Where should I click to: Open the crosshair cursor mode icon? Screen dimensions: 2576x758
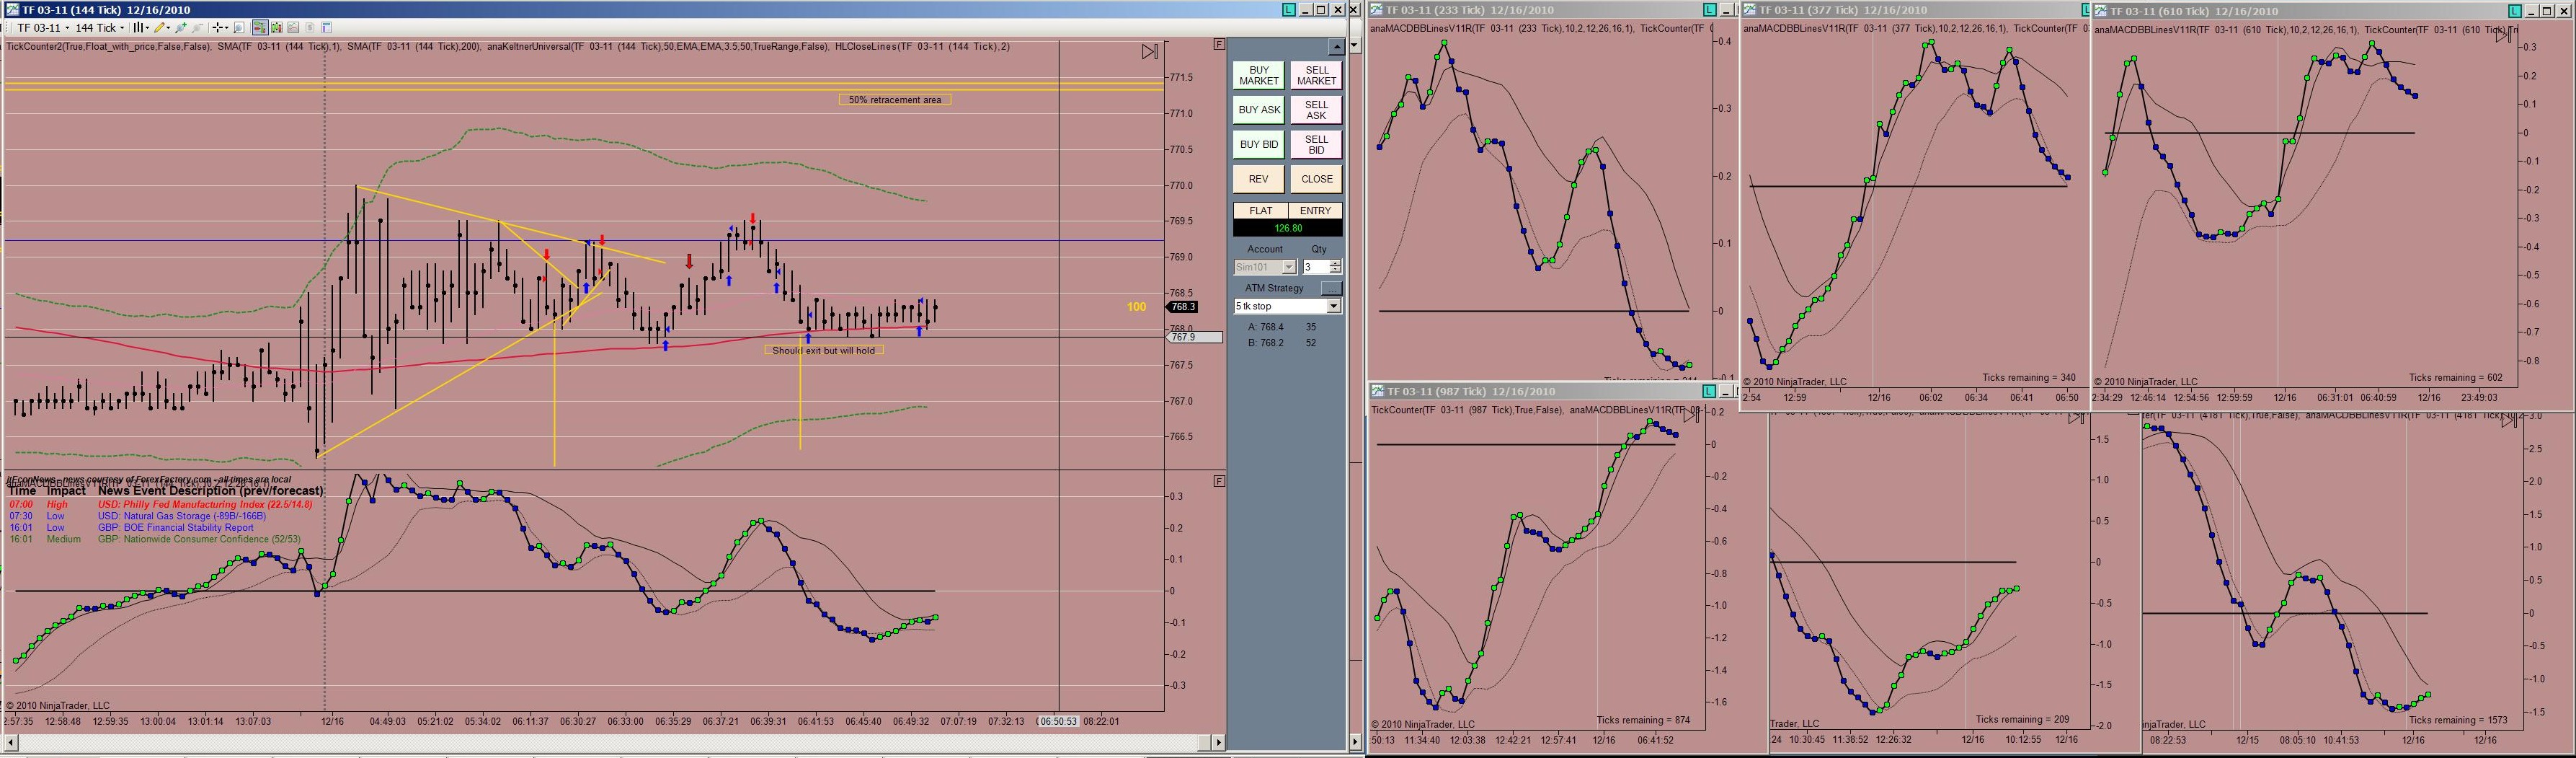pyautogui.click(x=220, y=28)
